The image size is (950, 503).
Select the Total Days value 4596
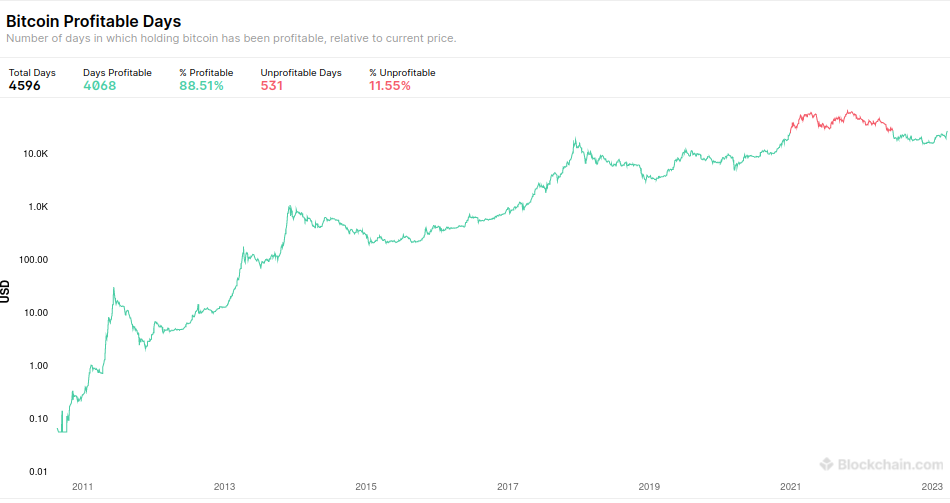[25, 86]
